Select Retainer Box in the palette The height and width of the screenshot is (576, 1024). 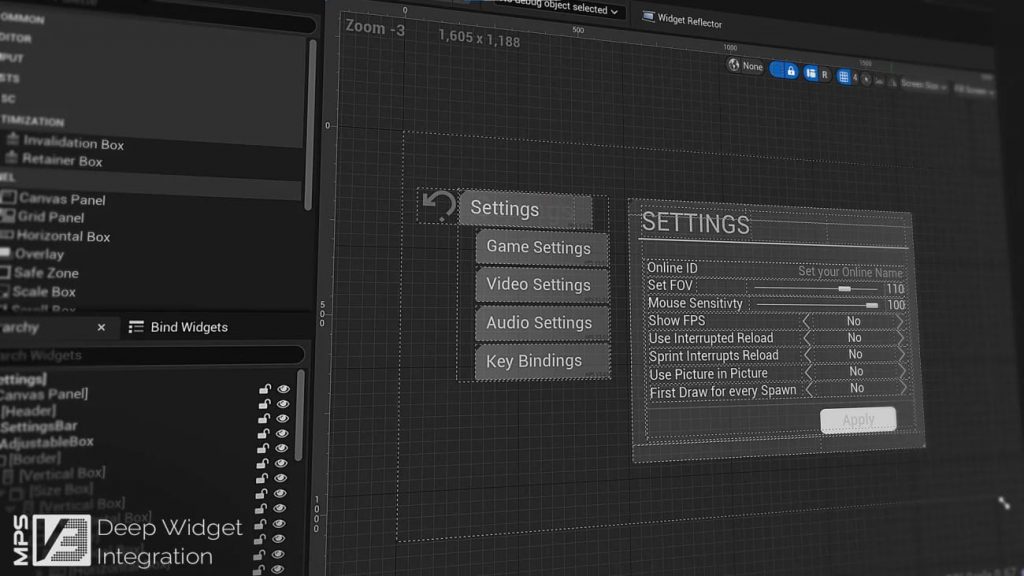(55, 159)
